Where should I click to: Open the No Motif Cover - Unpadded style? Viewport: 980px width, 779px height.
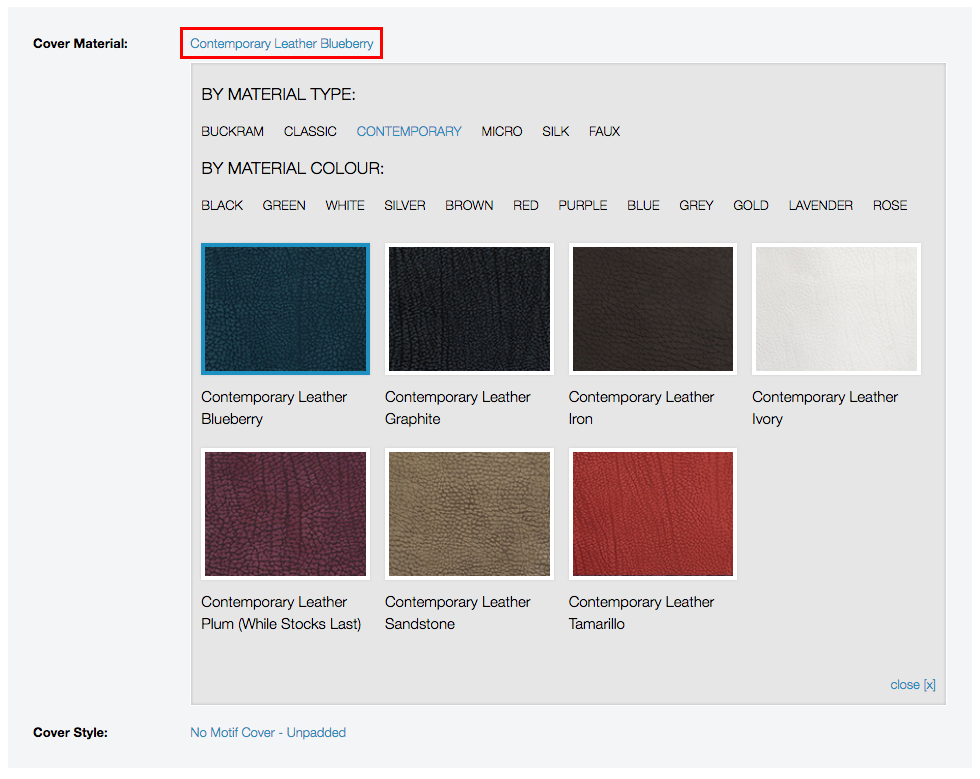(x=268, y=733)
